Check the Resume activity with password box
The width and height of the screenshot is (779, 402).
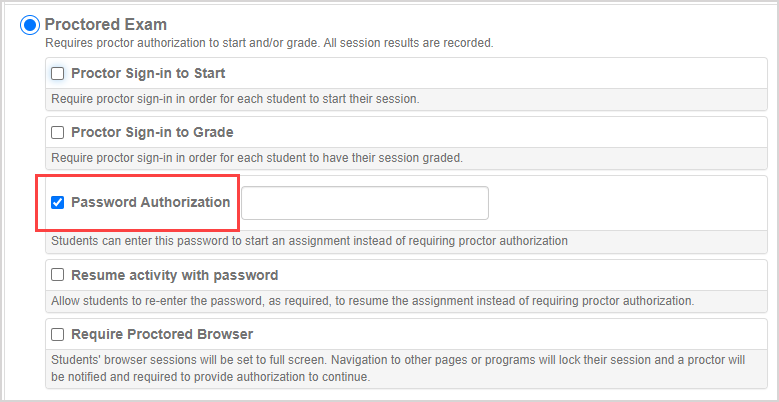pyautogui.click(x=58, y=275)
